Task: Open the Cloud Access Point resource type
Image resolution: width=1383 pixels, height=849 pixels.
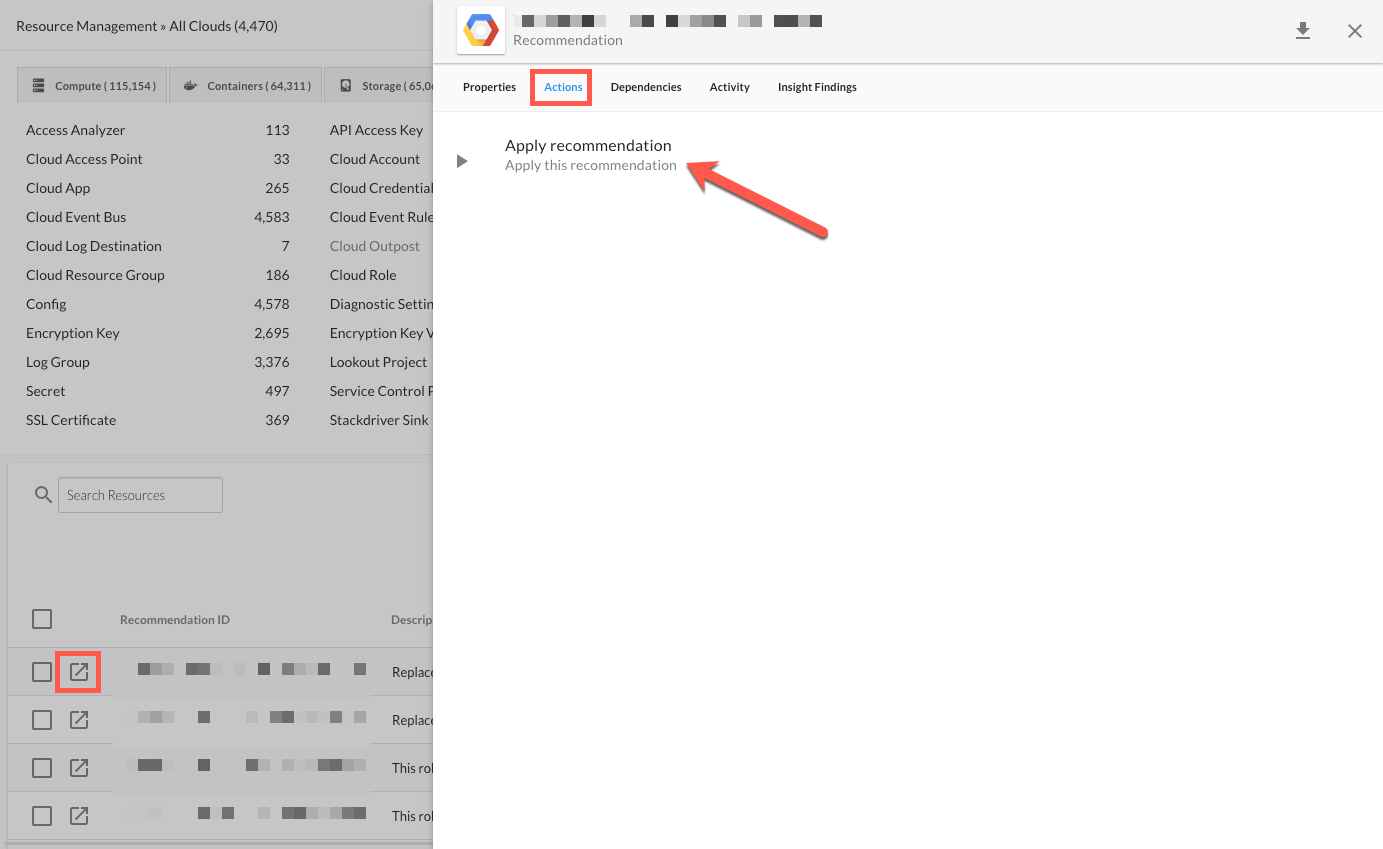Action: 84,159
